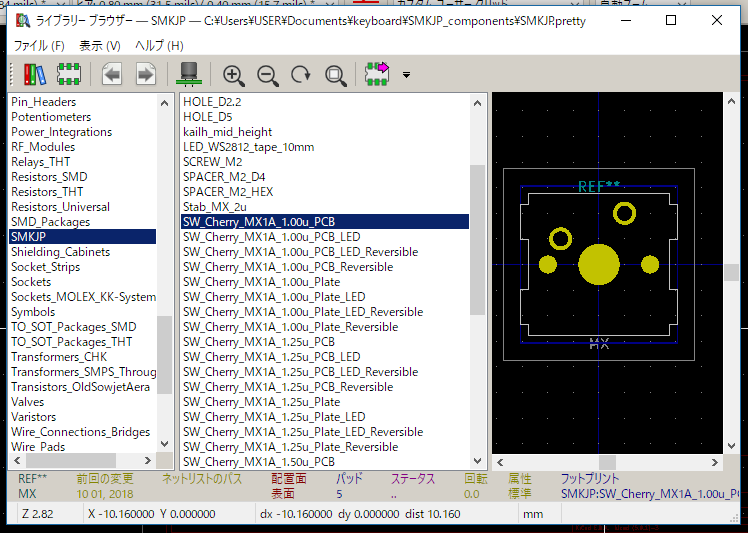Click library list scroll down arrow

point(164,444)
